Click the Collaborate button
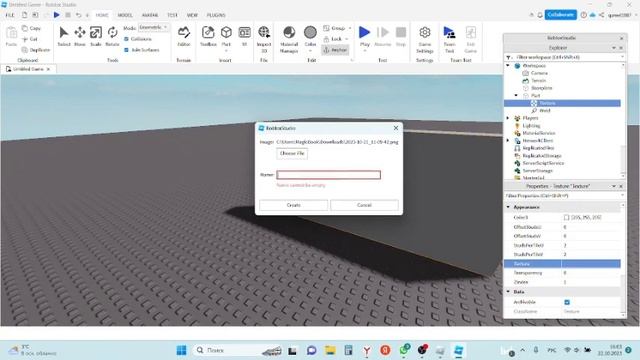The width and height of the screenshot is (640, 360). tap(560, 15)
